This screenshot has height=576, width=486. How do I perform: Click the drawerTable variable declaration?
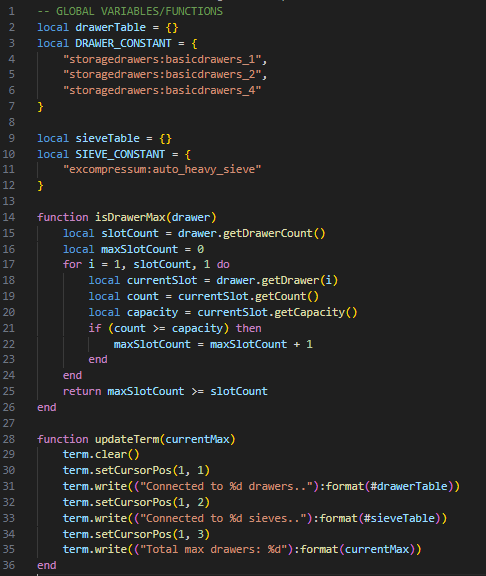pos(111,28)
